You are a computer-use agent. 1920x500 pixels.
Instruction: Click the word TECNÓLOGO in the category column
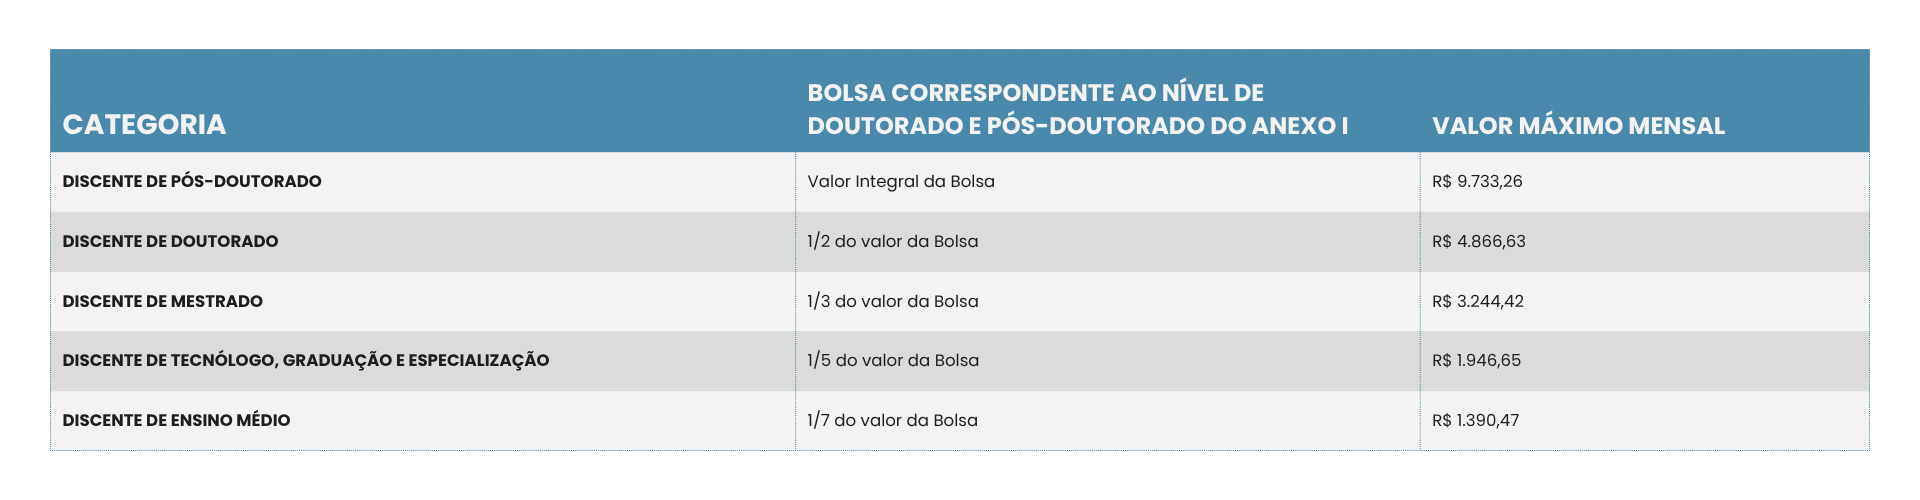223,360
